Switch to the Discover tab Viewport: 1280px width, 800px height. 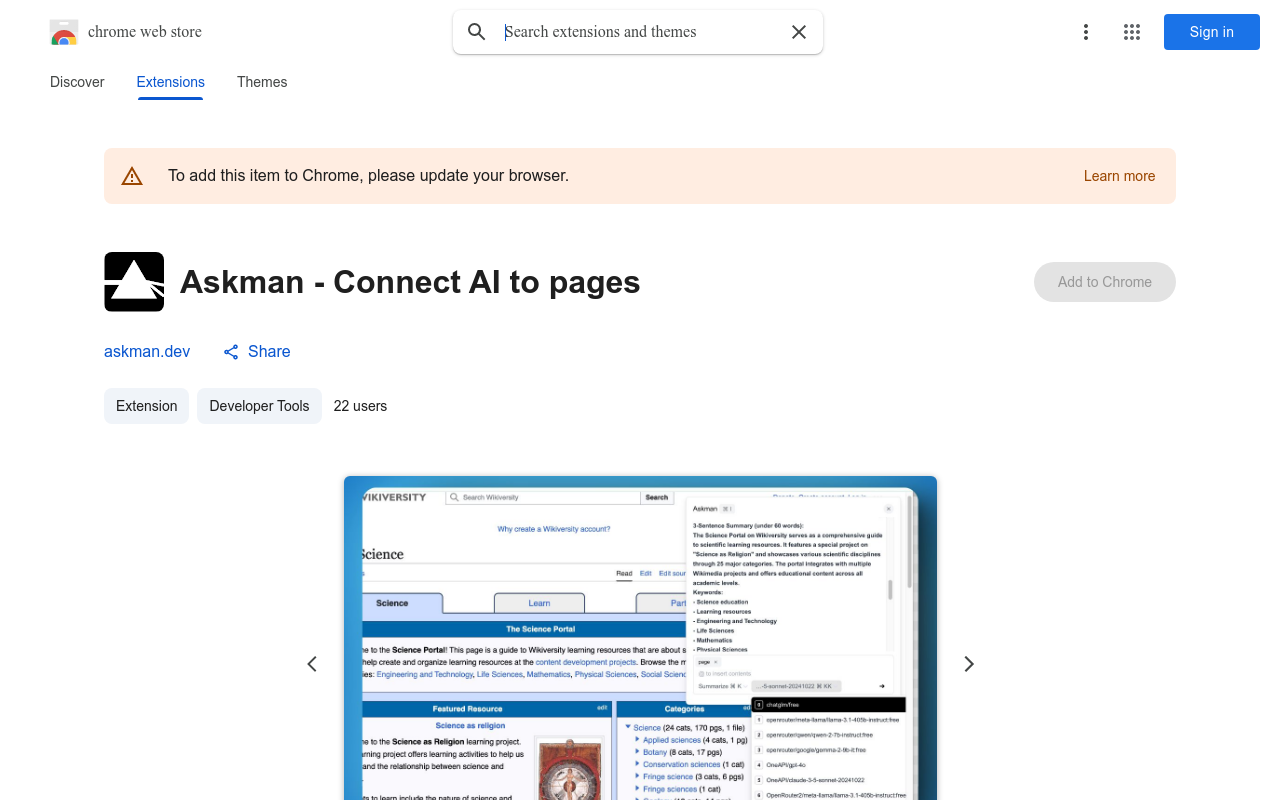[77, 82]
